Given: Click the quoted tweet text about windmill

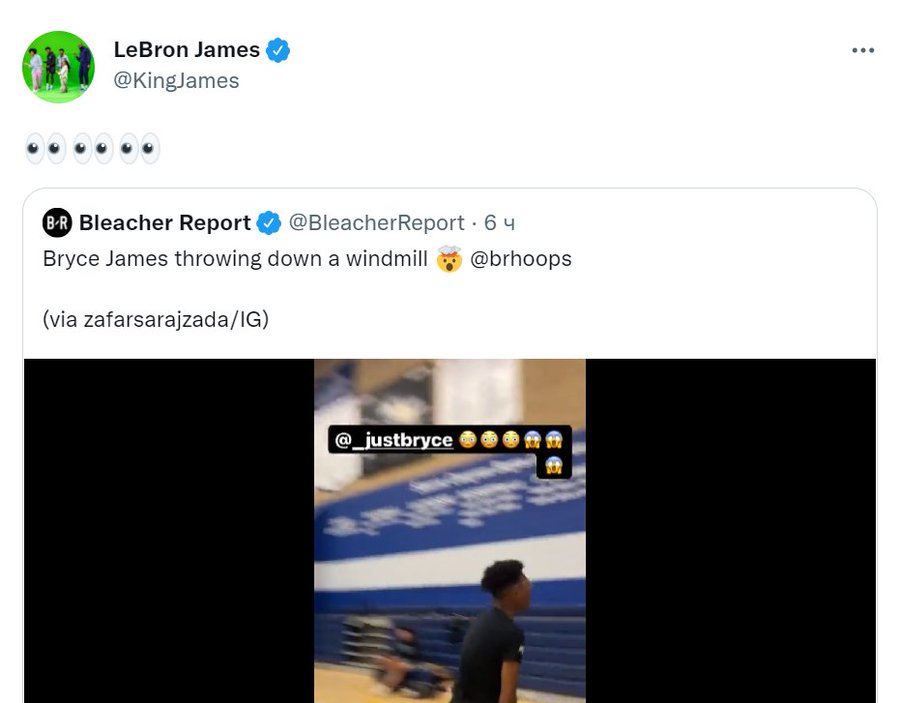Looking at the screenshot, I should tap(235, 259).
